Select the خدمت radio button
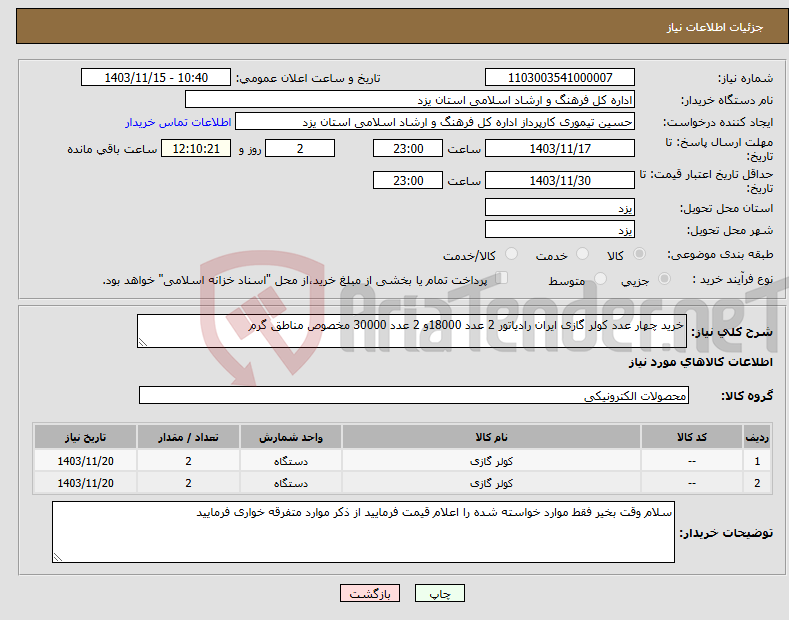This screenshot has width=789, height=620. click(x=582, y=254)
